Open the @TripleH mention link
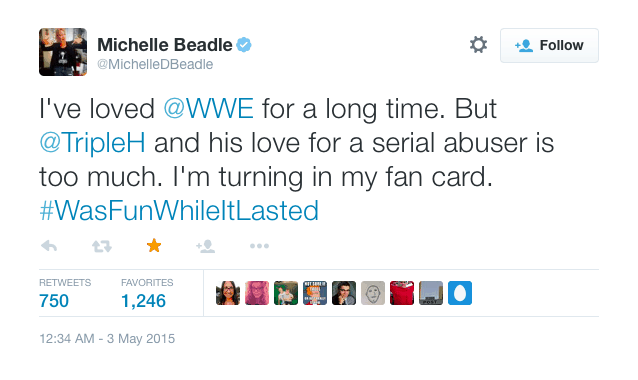 point(92,143)
